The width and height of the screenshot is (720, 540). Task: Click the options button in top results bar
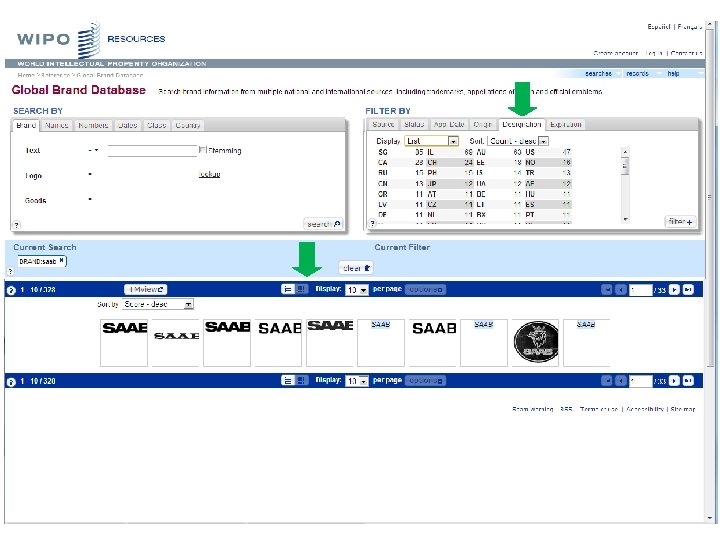tap(425, 290)
